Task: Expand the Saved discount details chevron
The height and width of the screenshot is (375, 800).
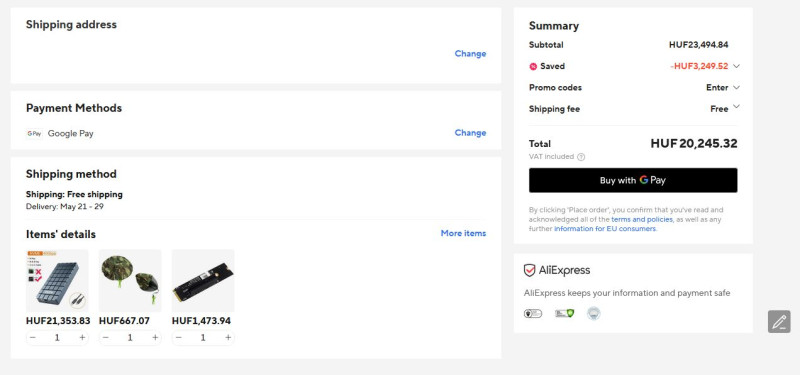Action: click(x=736, y=66)
